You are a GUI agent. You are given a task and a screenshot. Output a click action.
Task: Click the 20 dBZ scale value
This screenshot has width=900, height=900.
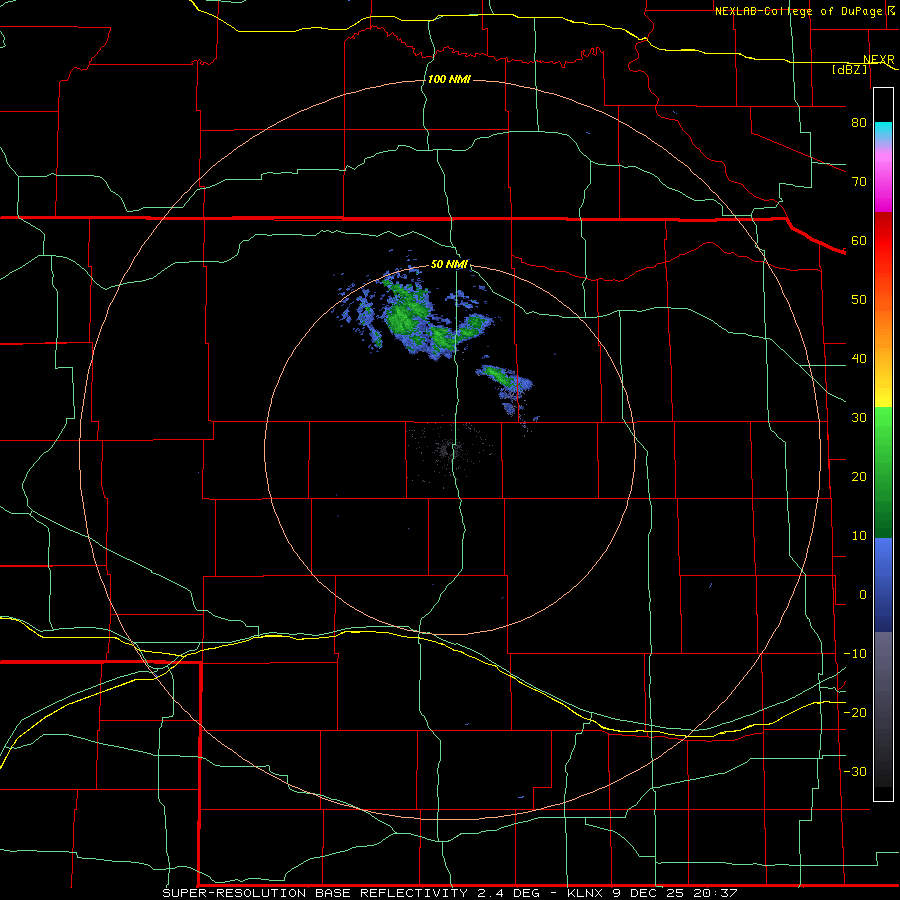859,477
